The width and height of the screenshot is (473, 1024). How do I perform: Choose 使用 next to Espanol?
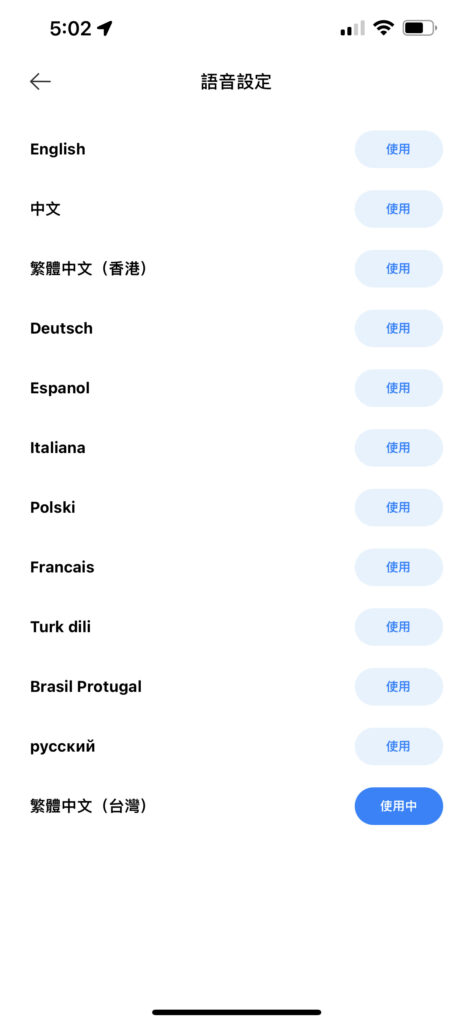point(399,388)
